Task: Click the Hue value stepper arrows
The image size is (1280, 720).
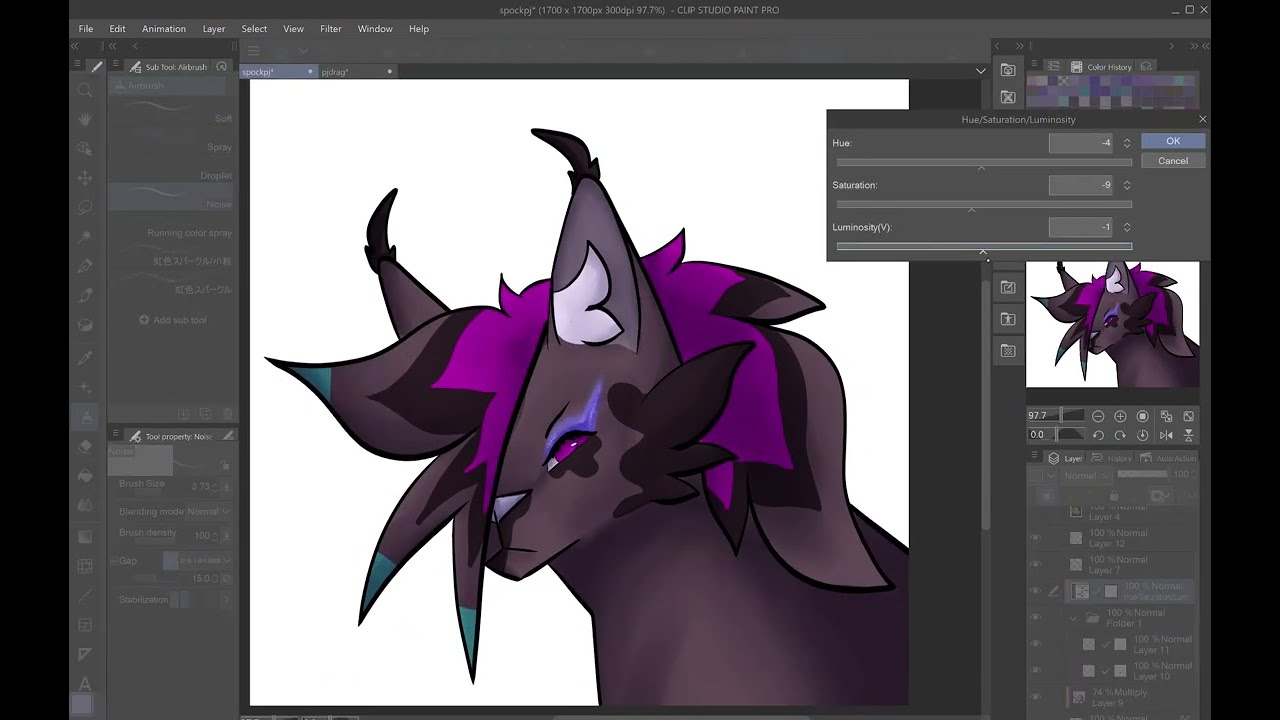Action: tap(1127, 143)
